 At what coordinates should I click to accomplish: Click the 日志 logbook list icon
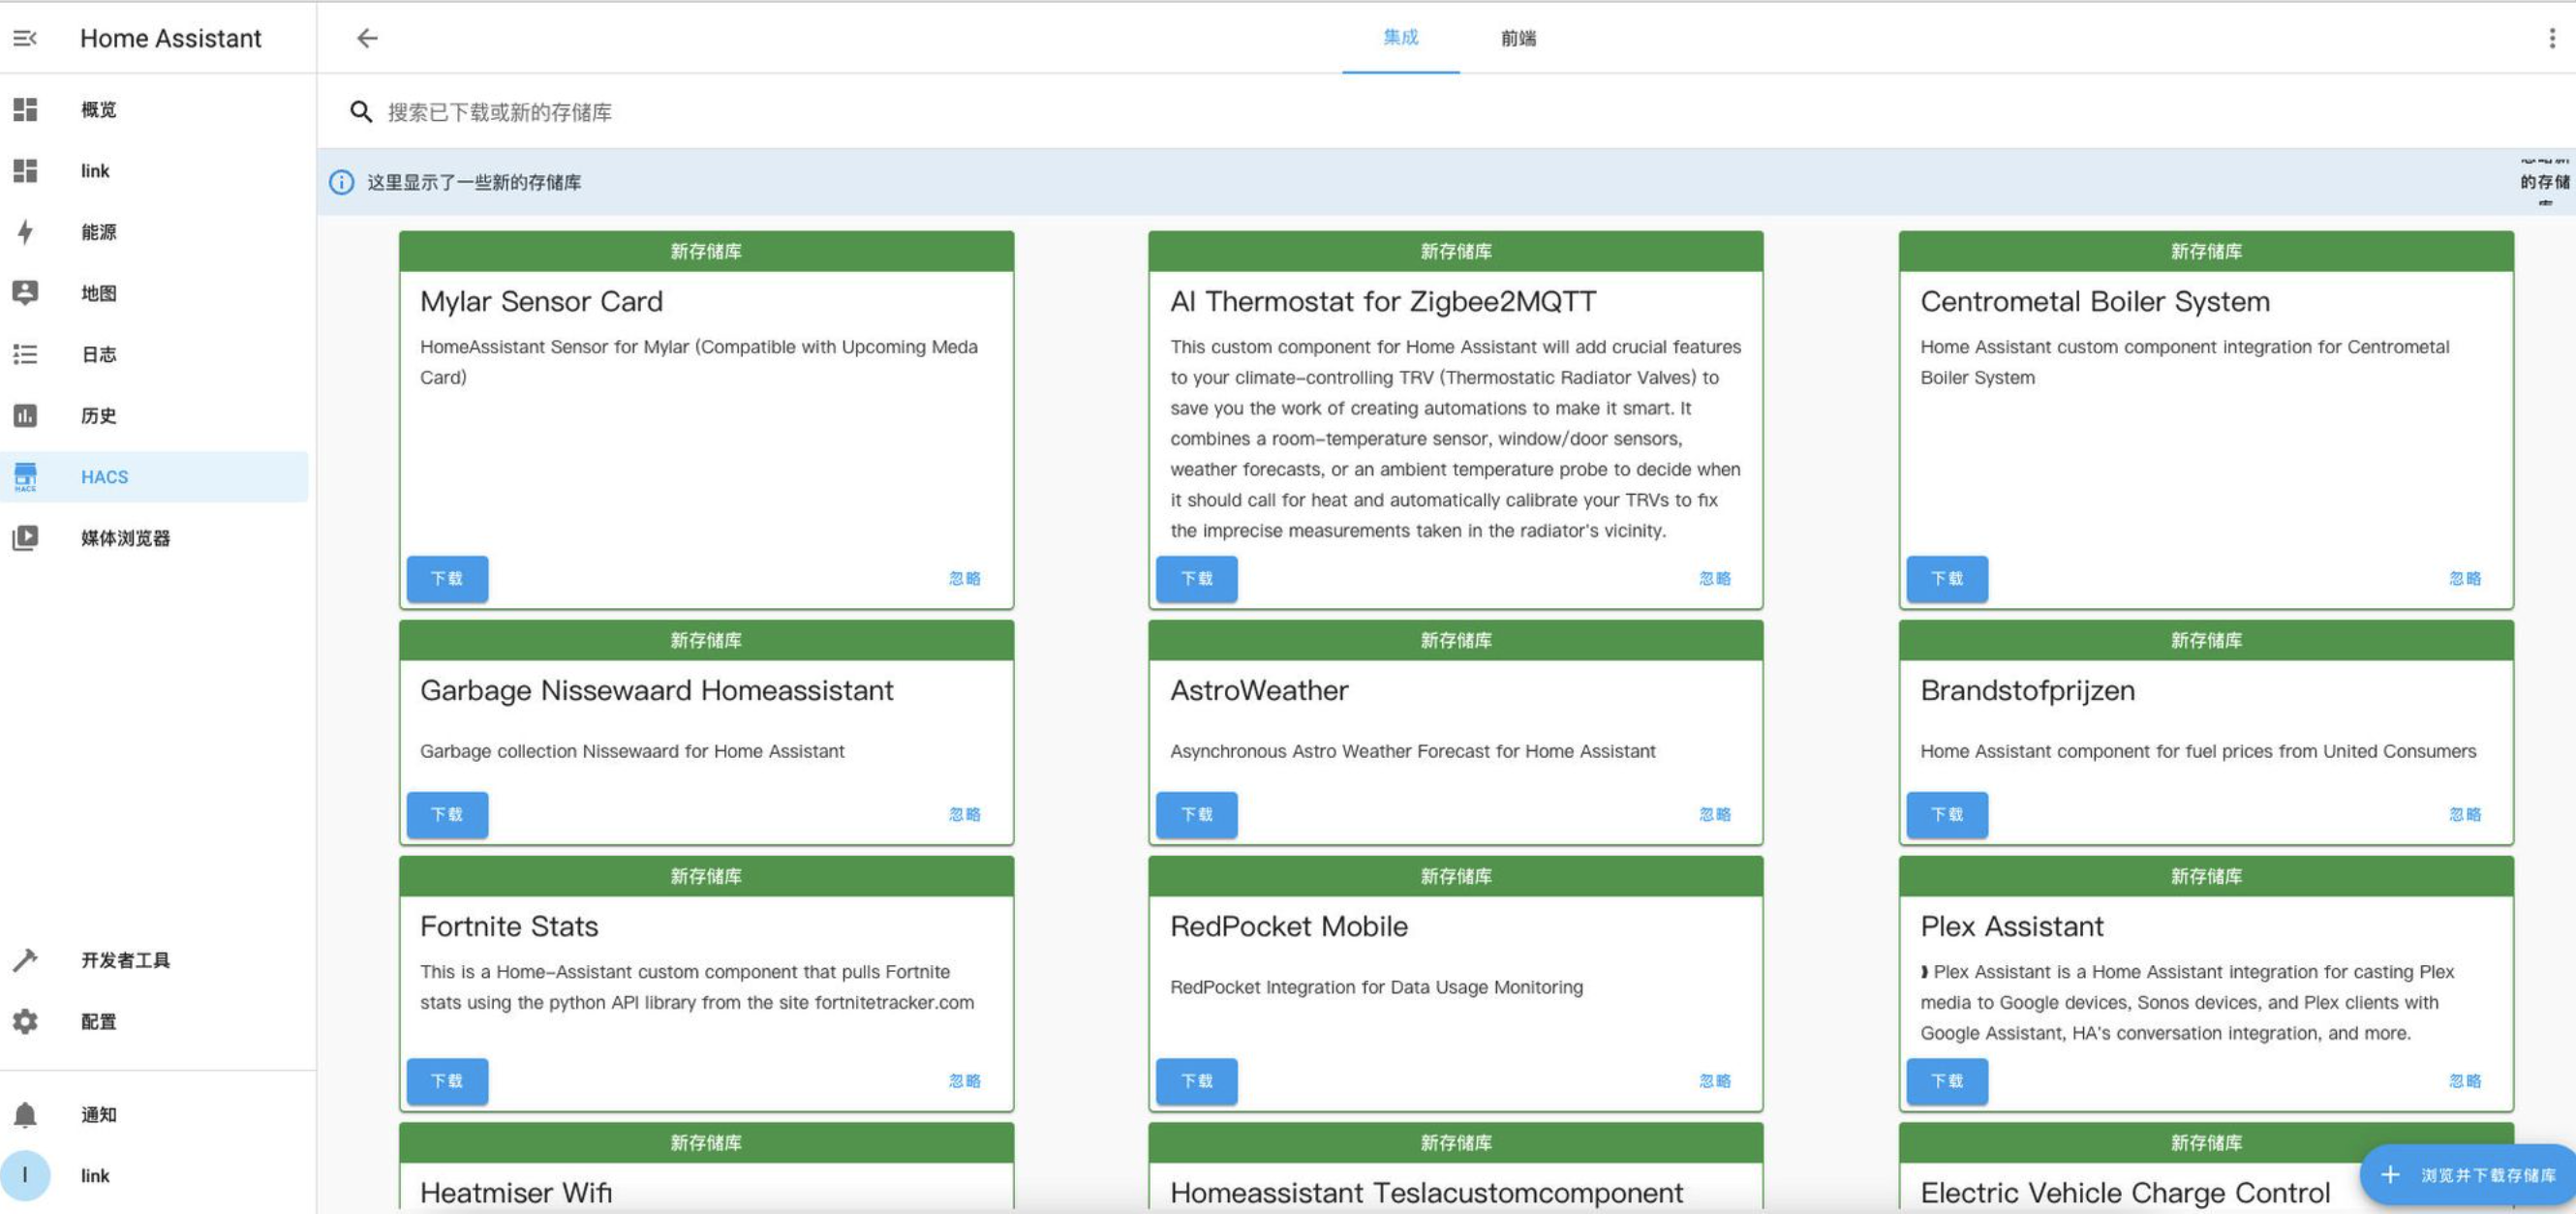(25, 354)
